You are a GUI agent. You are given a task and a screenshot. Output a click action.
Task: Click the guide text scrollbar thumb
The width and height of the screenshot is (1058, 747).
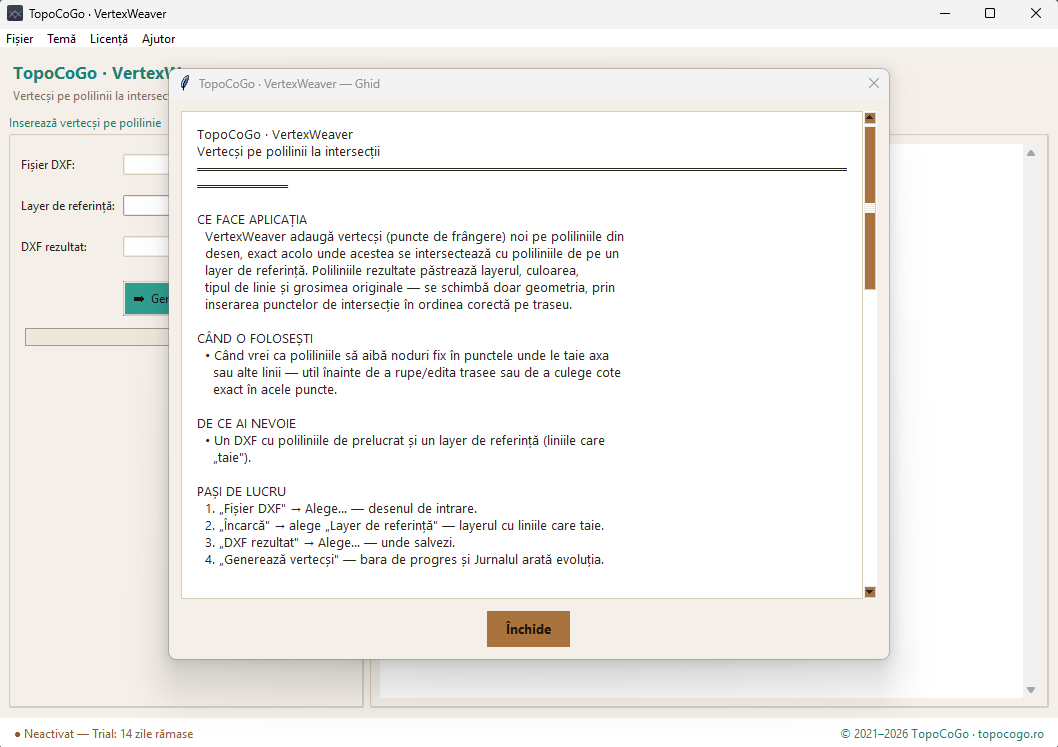pyautogui.click(x=870, y=208)
